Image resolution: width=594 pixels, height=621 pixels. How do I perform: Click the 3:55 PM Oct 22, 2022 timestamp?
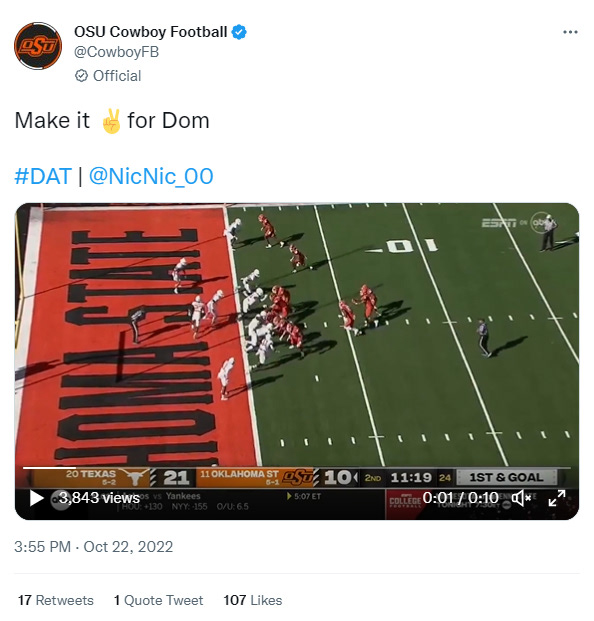pos(93,547)
